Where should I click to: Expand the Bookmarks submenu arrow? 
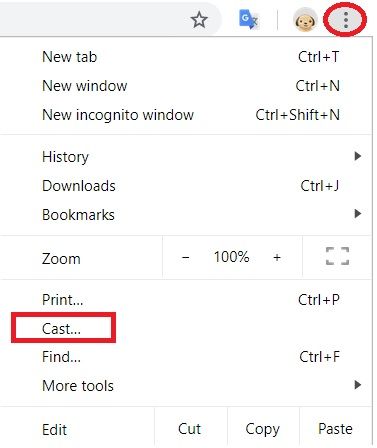(358, 214)
